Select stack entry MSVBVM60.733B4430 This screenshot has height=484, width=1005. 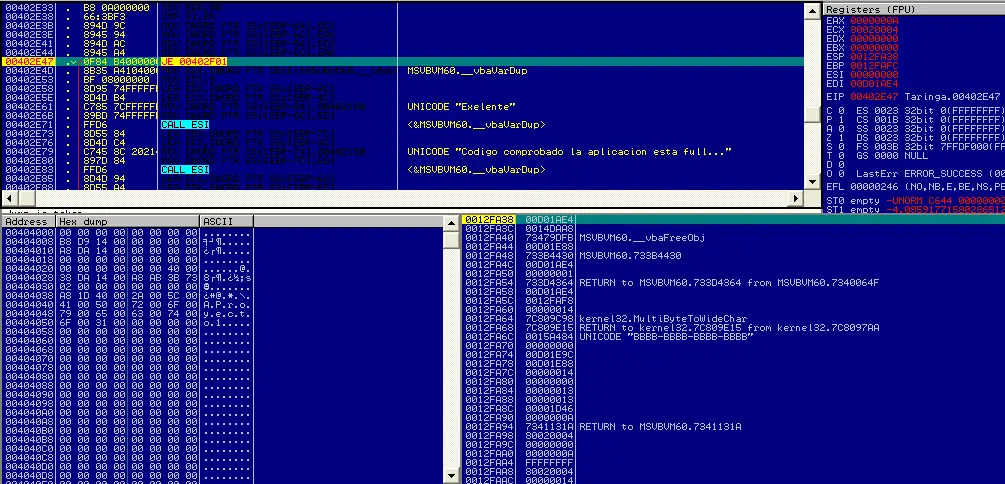click(630, 255)
